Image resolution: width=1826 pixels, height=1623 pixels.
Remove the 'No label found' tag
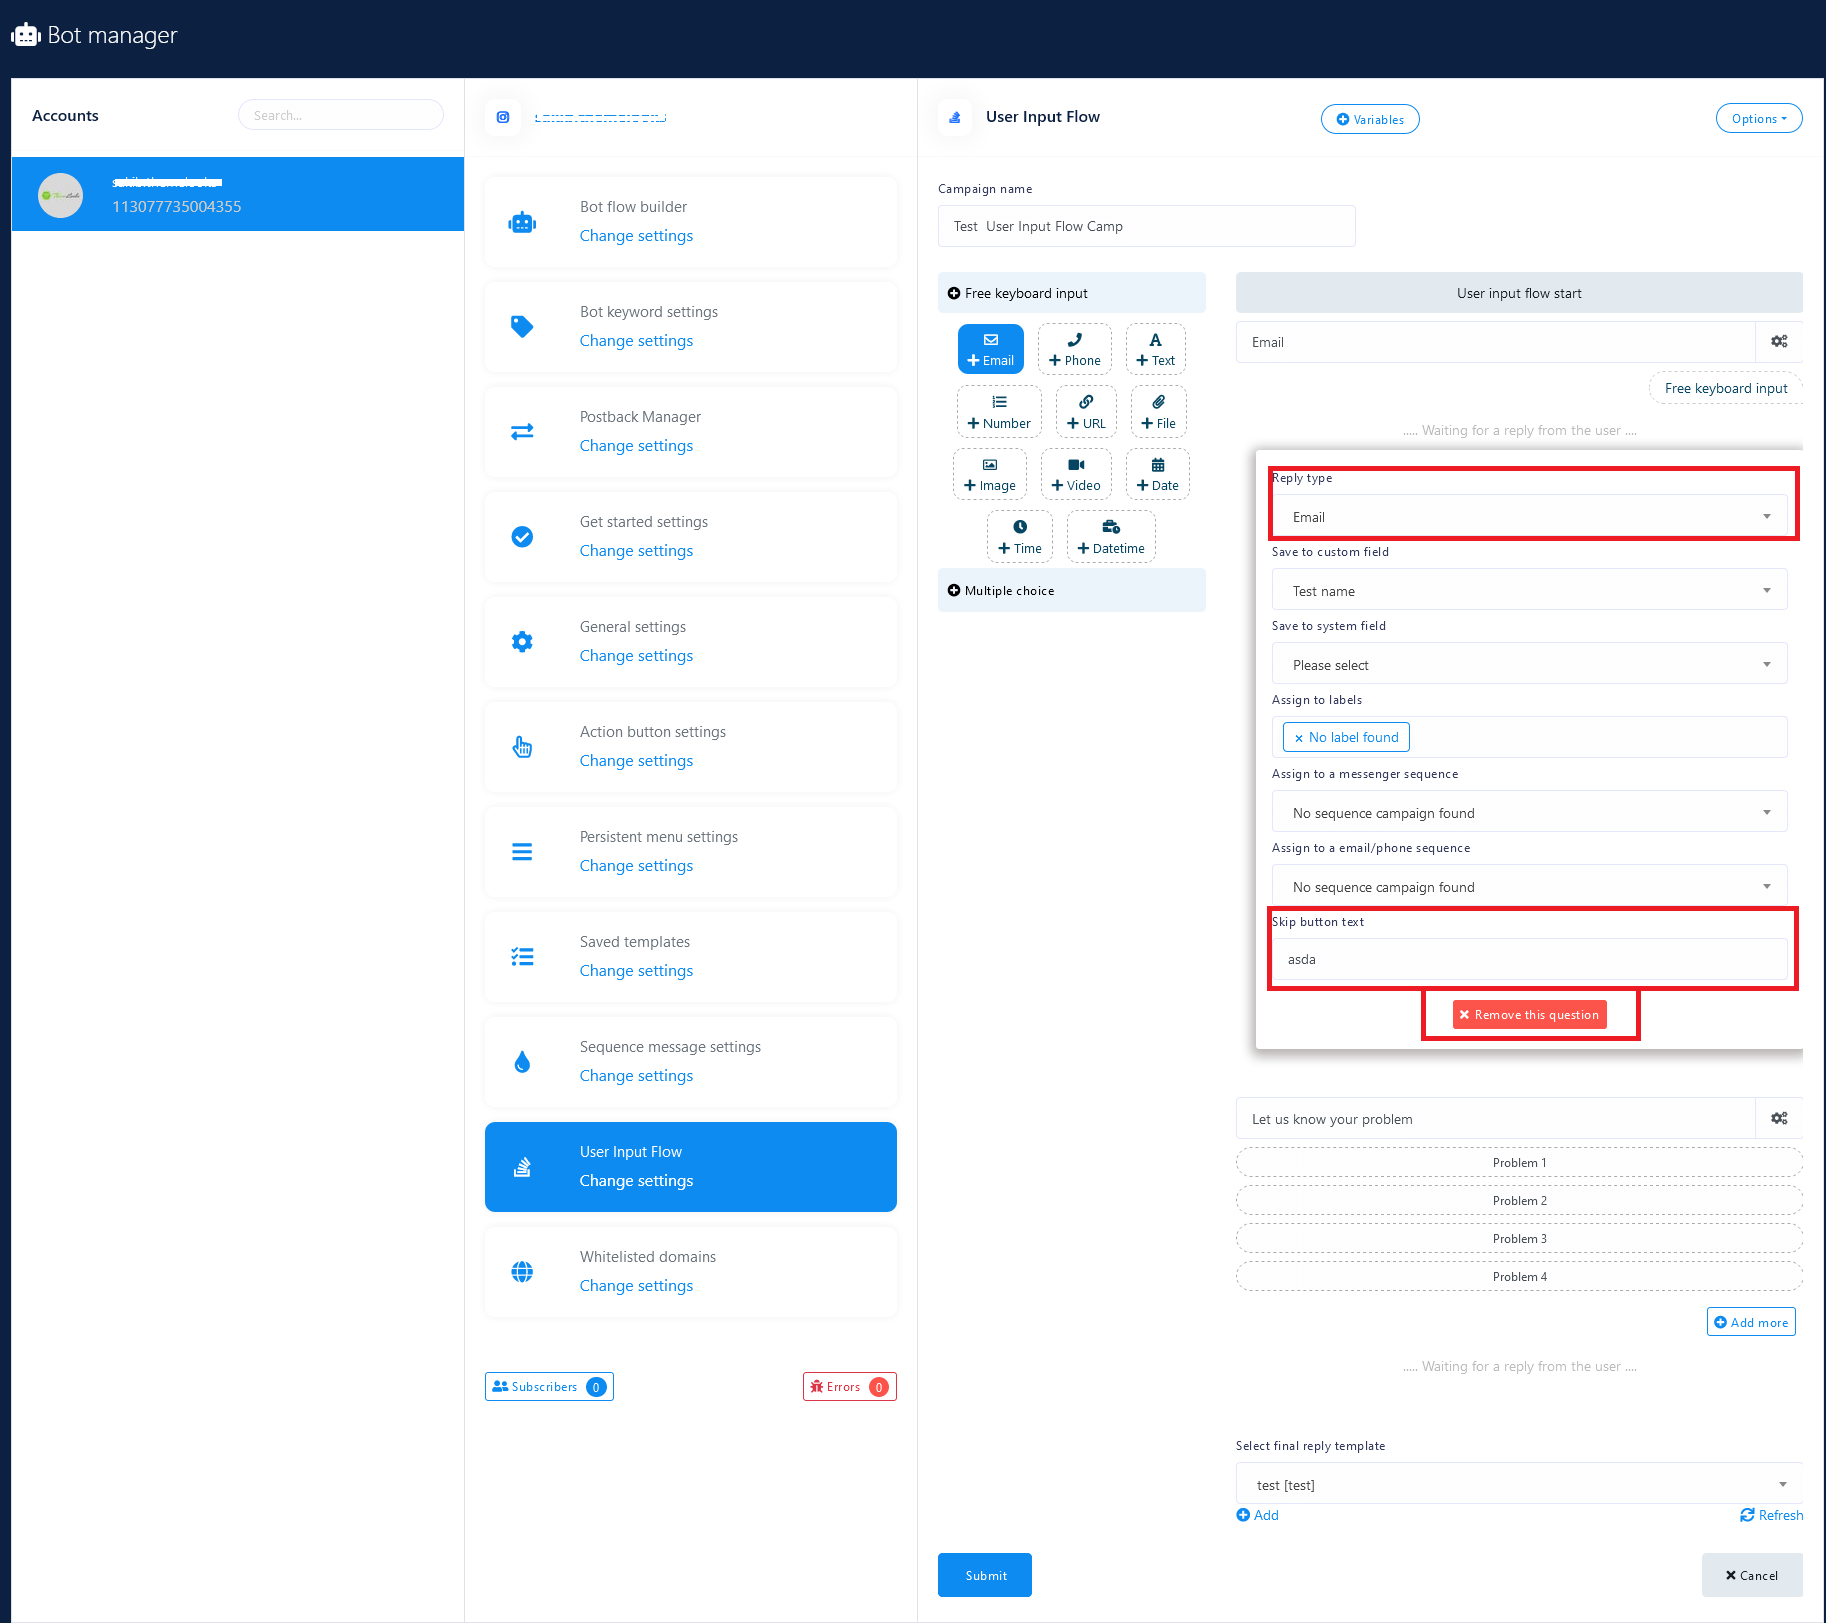[x=1298, y=738]
